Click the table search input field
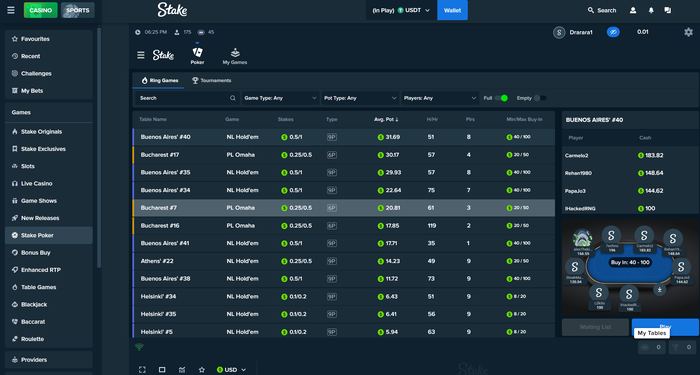Viewport: 700px width, 375px height. [x=188, y=98]
